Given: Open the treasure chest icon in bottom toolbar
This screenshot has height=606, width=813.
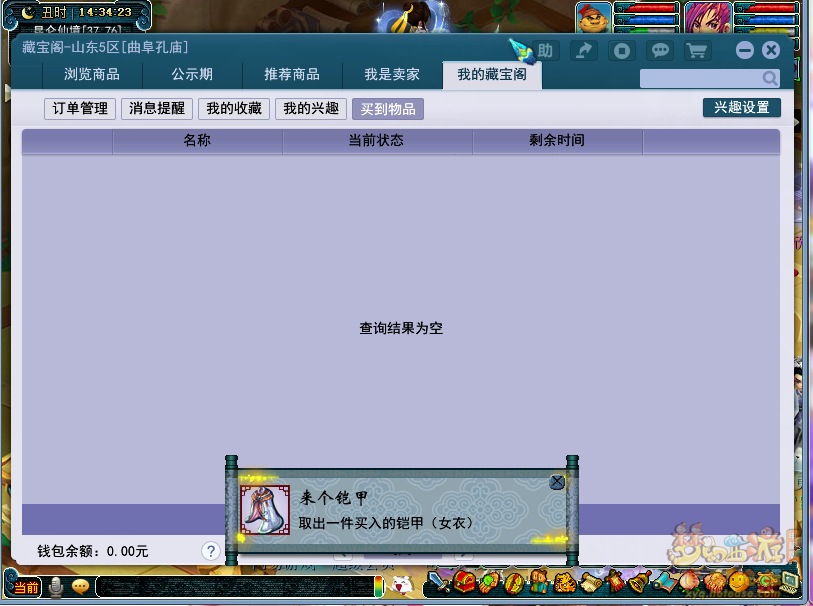Looking at the screenshot, I should pos(464,581).
